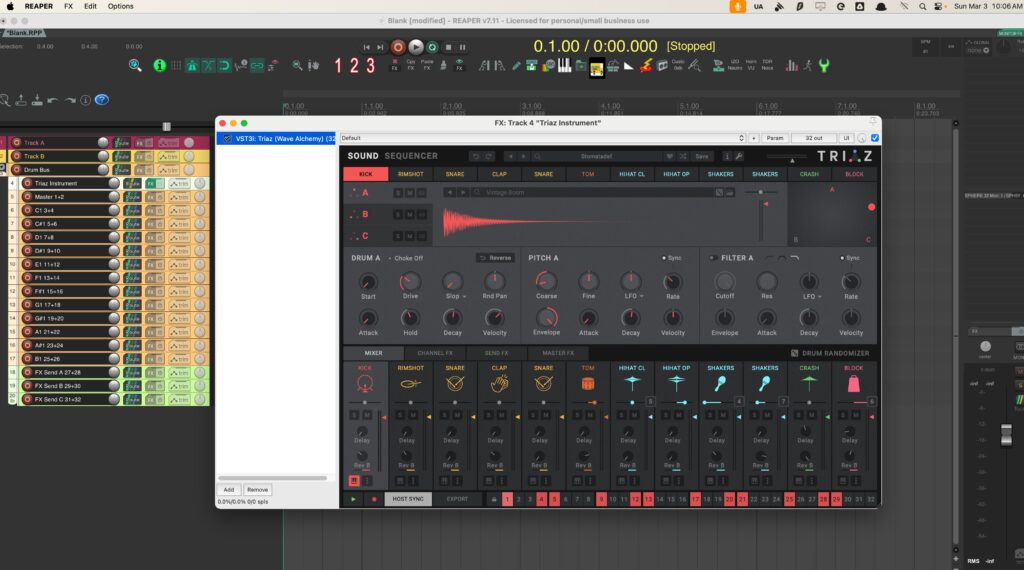Click the Triaz sequencer record button
The image size is (1024, 570).
374,499
